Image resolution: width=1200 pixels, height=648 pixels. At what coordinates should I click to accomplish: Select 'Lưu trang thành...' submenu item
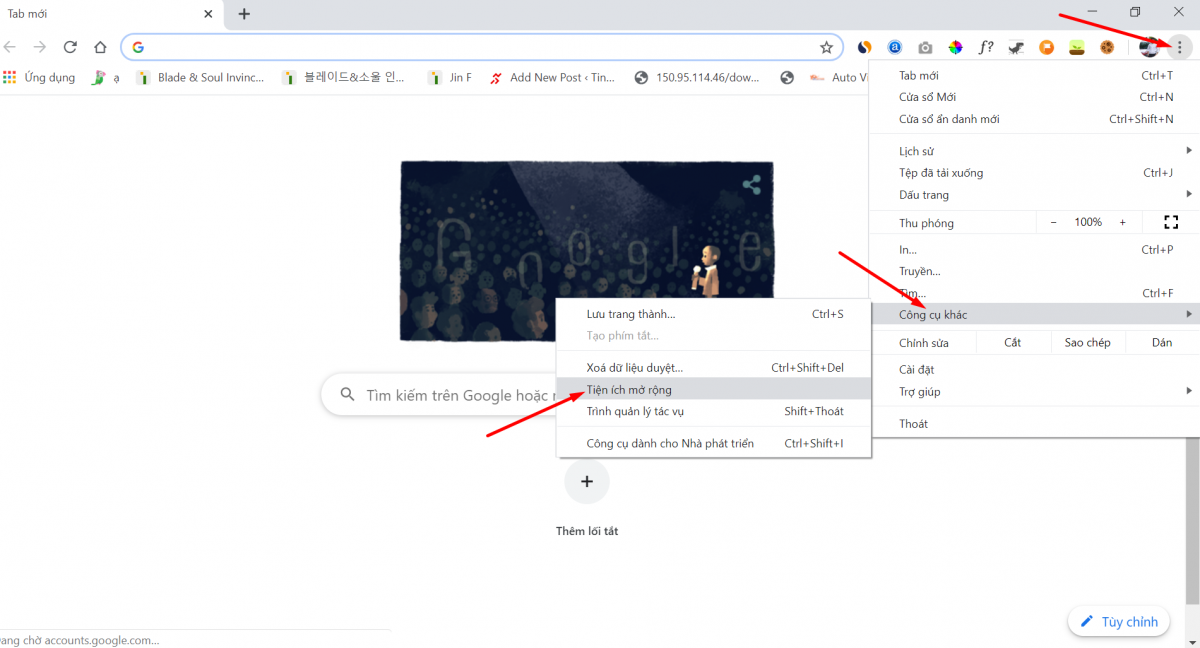pyautogui.click(x=714, y=314)
